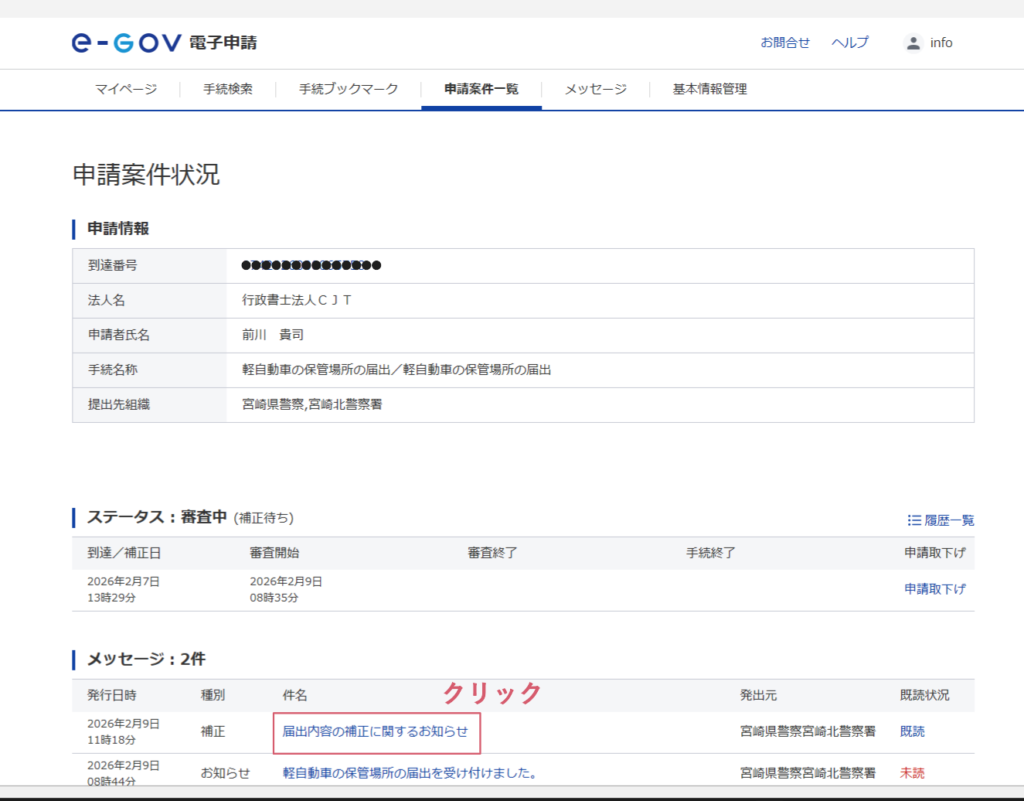Open the メッセージ tab
The image size is (1024, 801).
[x=595, y=89]
